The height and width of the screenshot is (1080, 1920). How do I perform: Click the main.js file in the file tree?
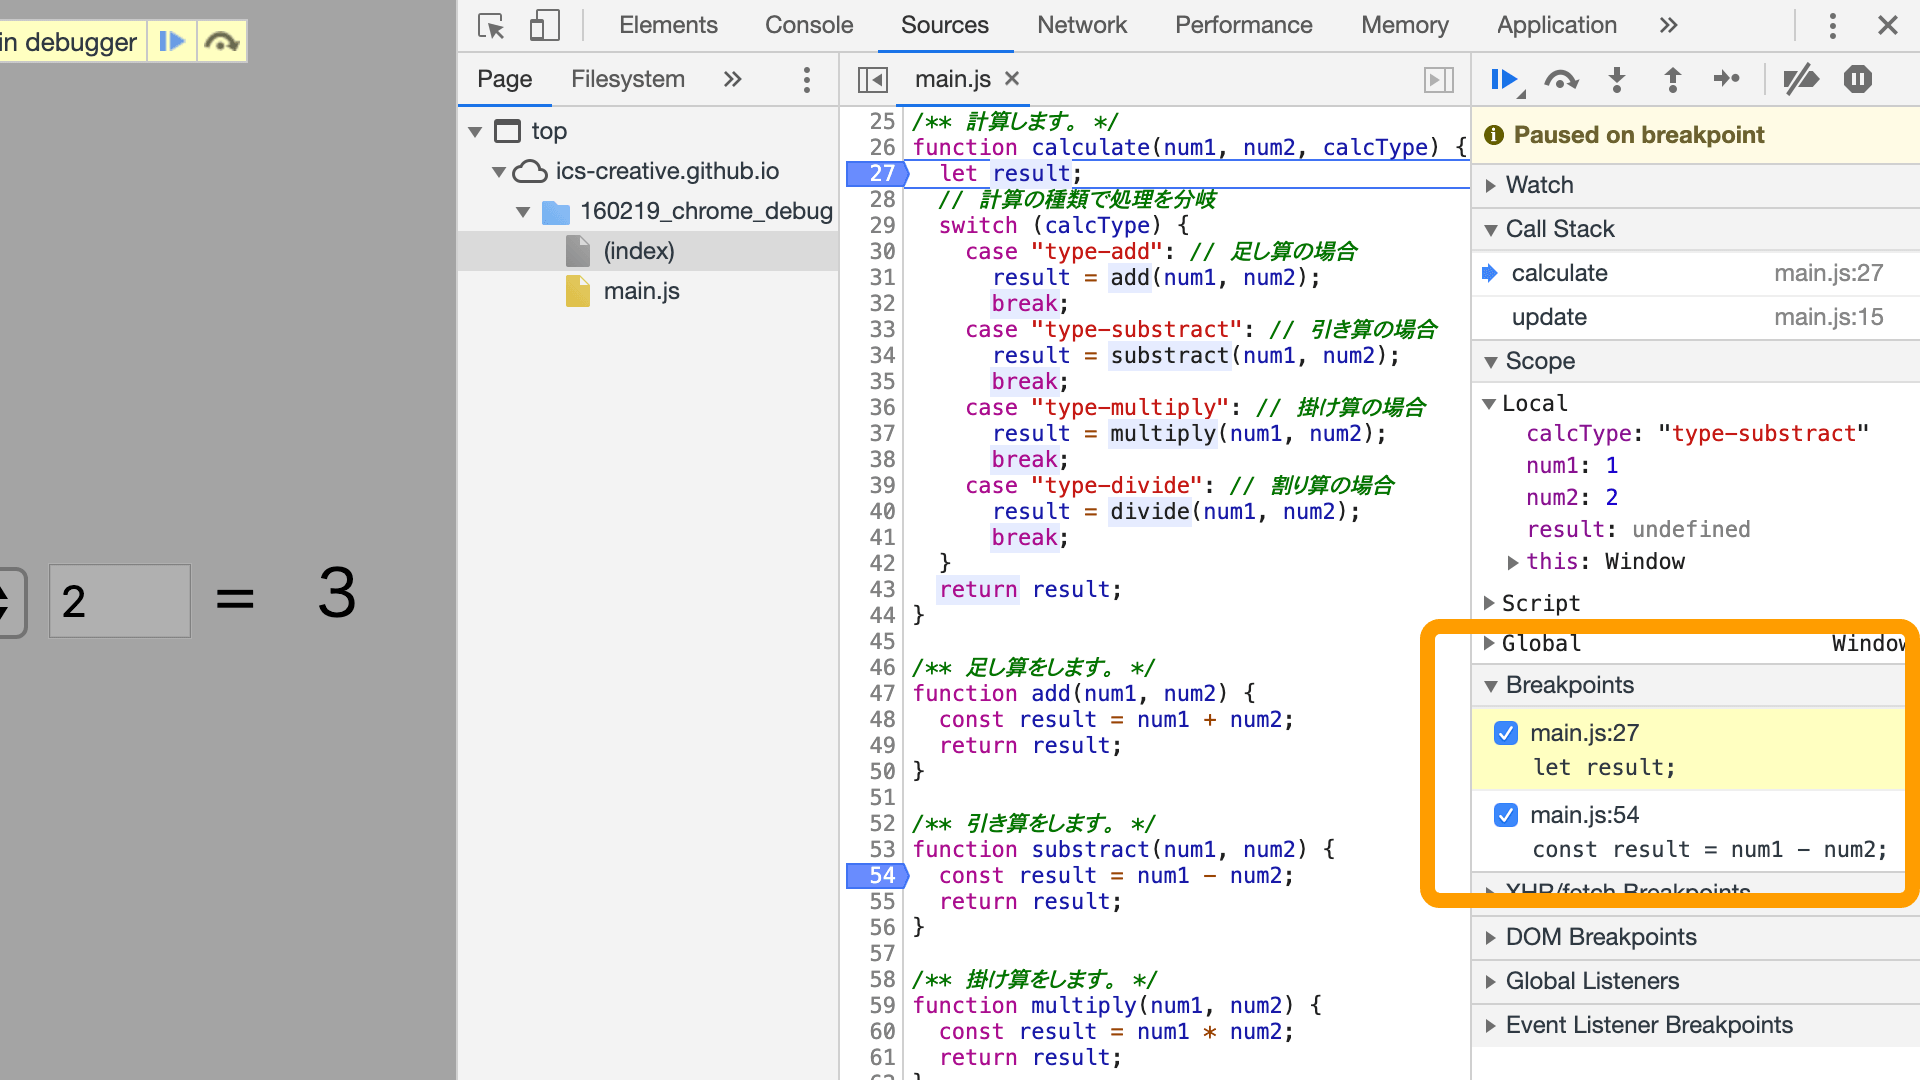[640, 290]
